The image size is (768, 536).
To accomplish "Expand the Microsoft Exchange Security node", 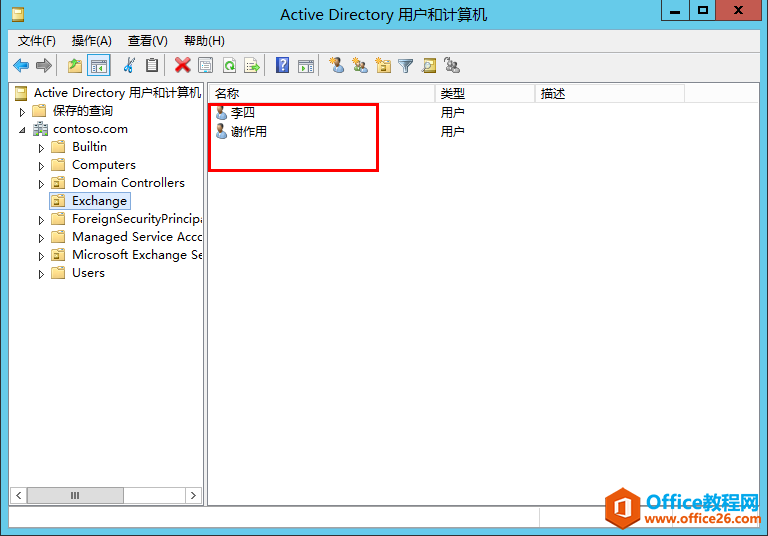I will pyautogui.click(x=41, y=256).
